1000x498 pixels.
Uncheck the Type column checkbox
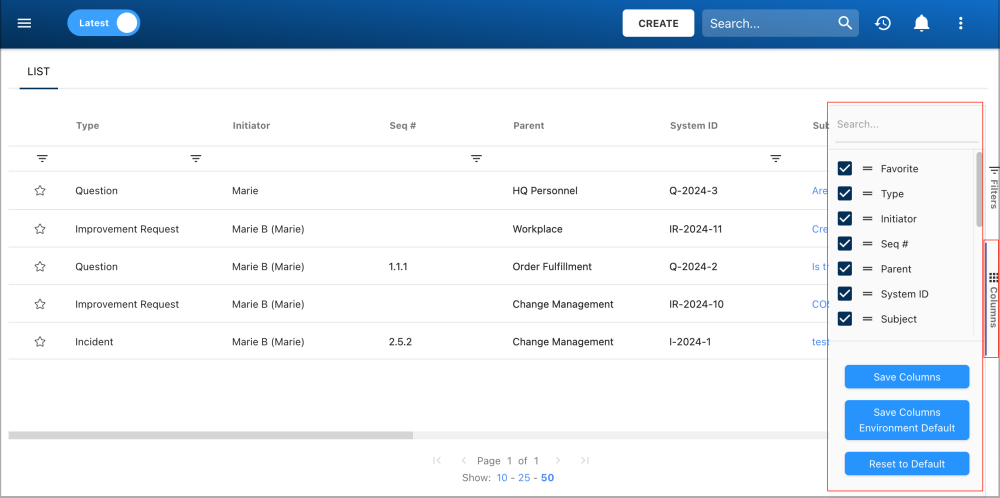pyautogui.click(x=845, y=193)
